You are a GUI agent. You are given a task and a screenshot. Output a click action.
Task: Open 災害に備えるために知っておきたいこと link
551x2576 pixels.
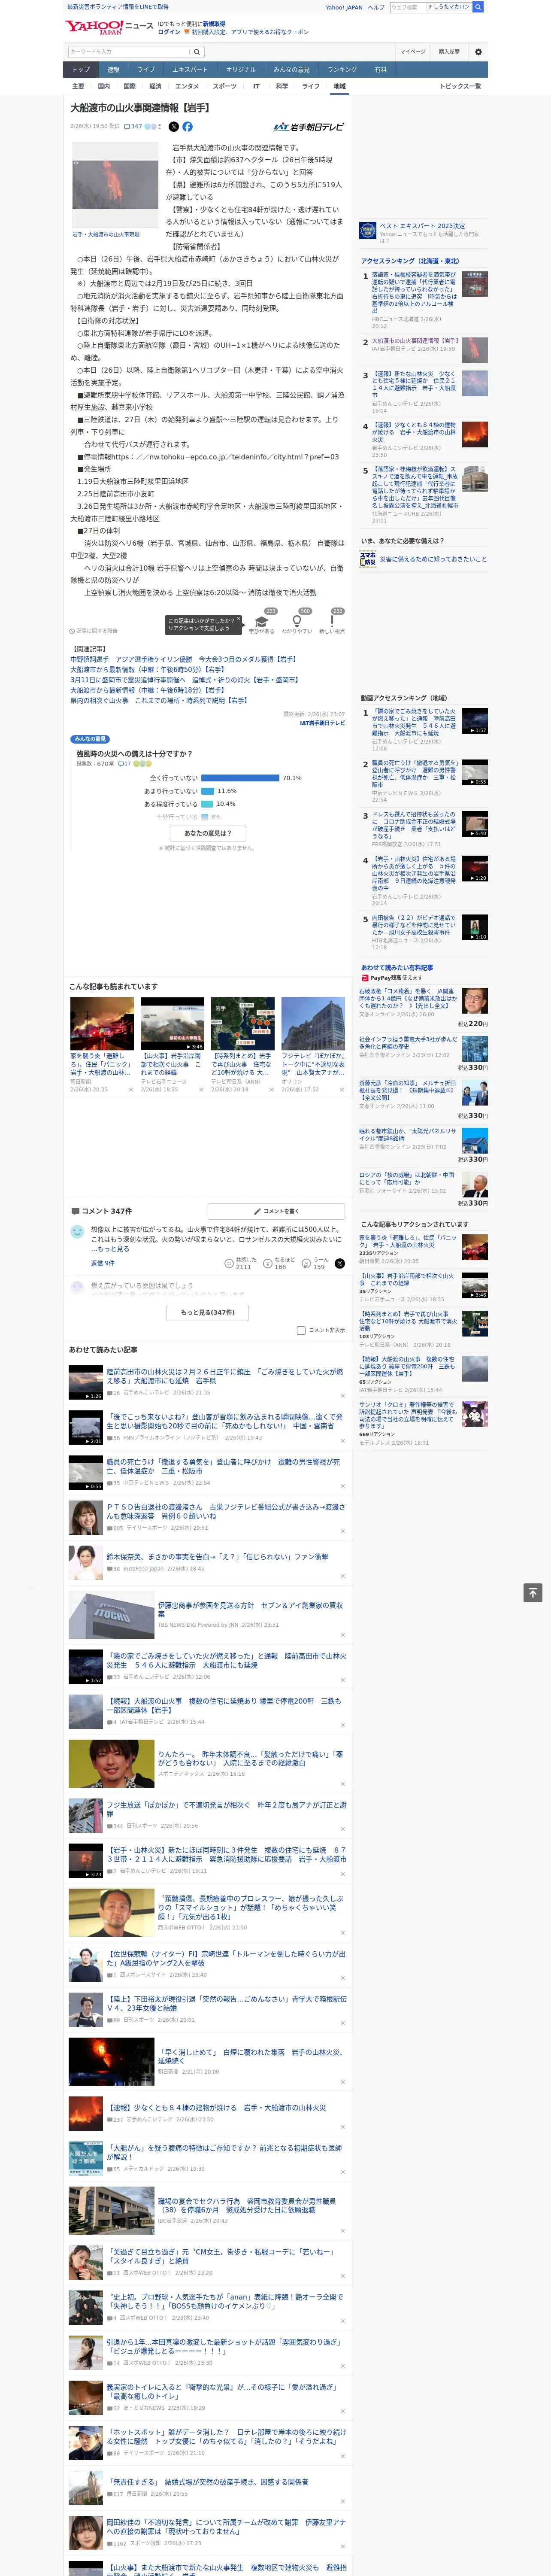coord(433,559)
